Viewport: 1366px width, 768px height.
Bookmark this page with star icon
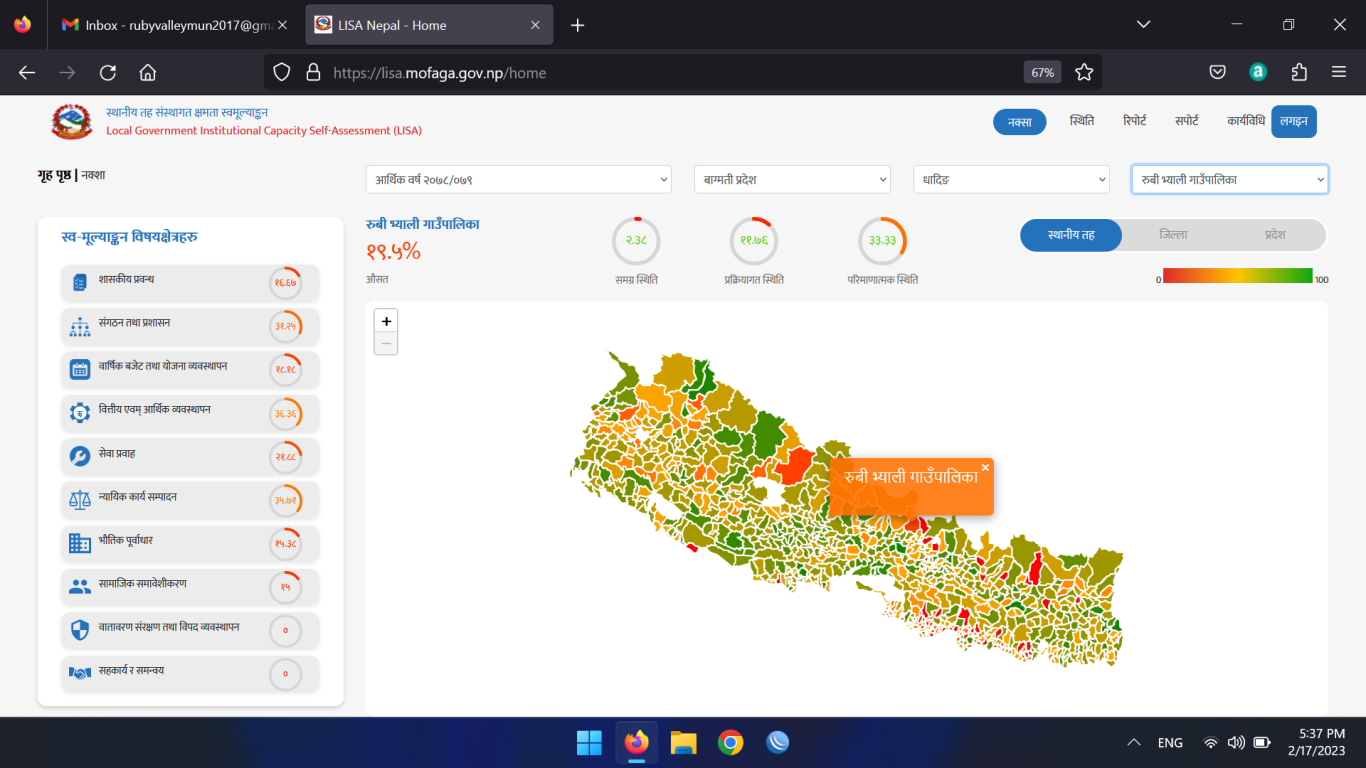1084,72
